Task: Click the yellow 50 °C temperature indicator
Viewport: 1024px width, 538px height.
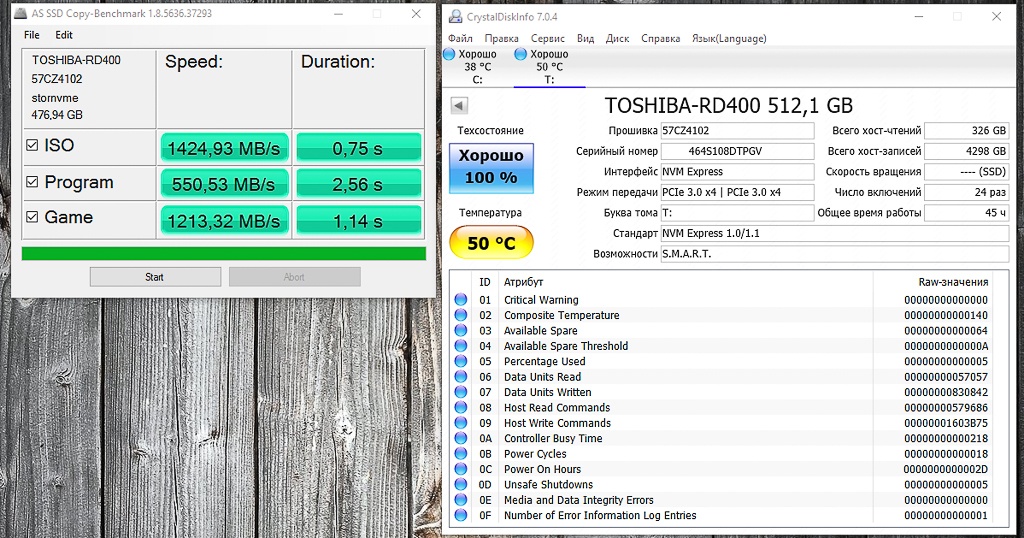Action: [491, 243]
